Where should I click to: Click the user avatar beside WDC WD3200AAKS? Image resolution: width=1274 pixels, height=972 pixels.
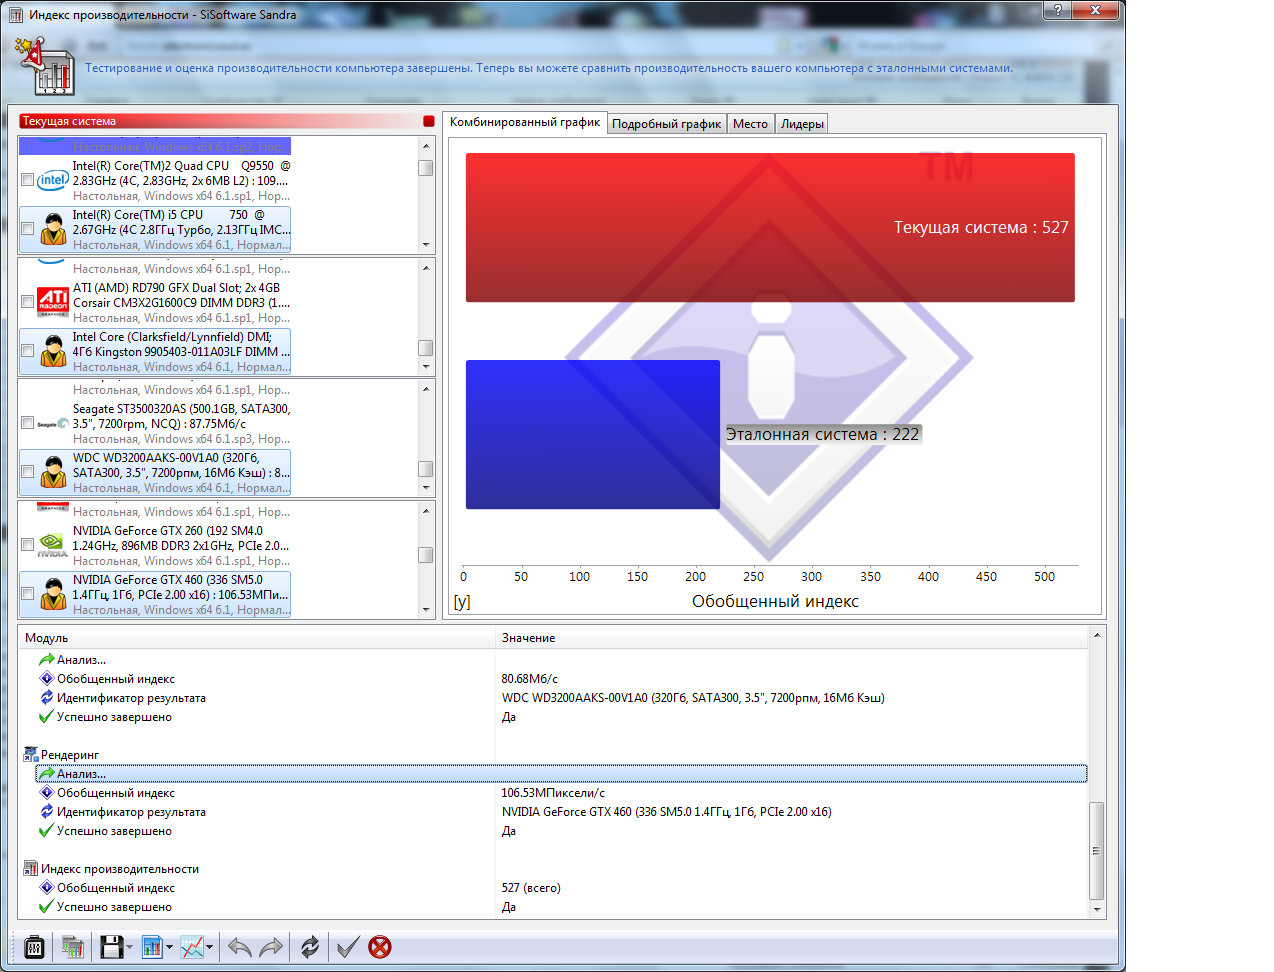click(x=53, y=472)
